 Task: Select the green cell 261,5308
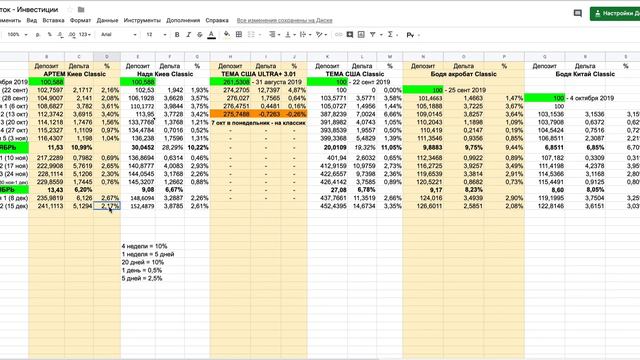point(230,82)
